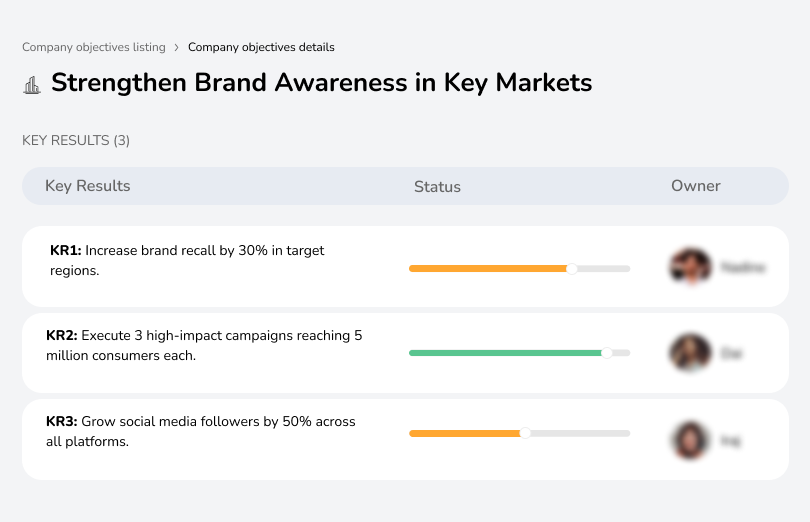The image size is (810, 522).
Task: Click the Company objectives details breadcrumb
Action: (261, 47)
